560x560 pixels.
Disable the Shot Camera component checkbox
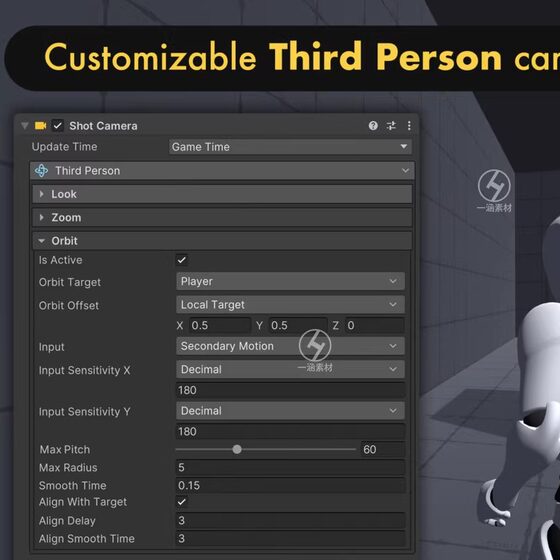(58, 126)
